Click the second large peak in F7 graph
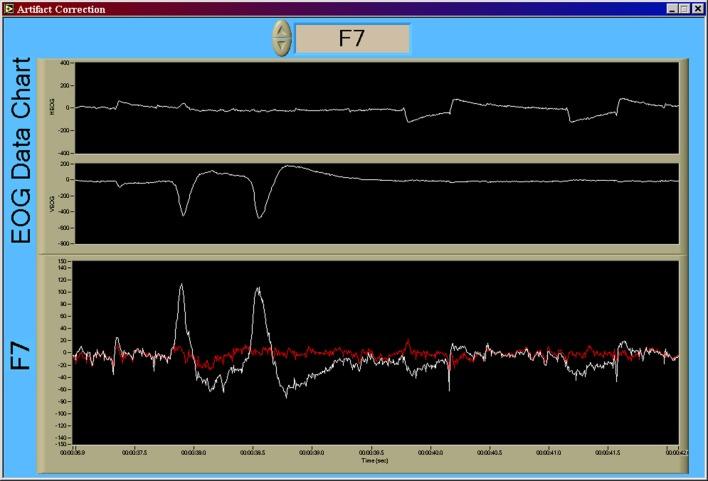The width and height of the screenshot is (708, 481). pos(258,289)
